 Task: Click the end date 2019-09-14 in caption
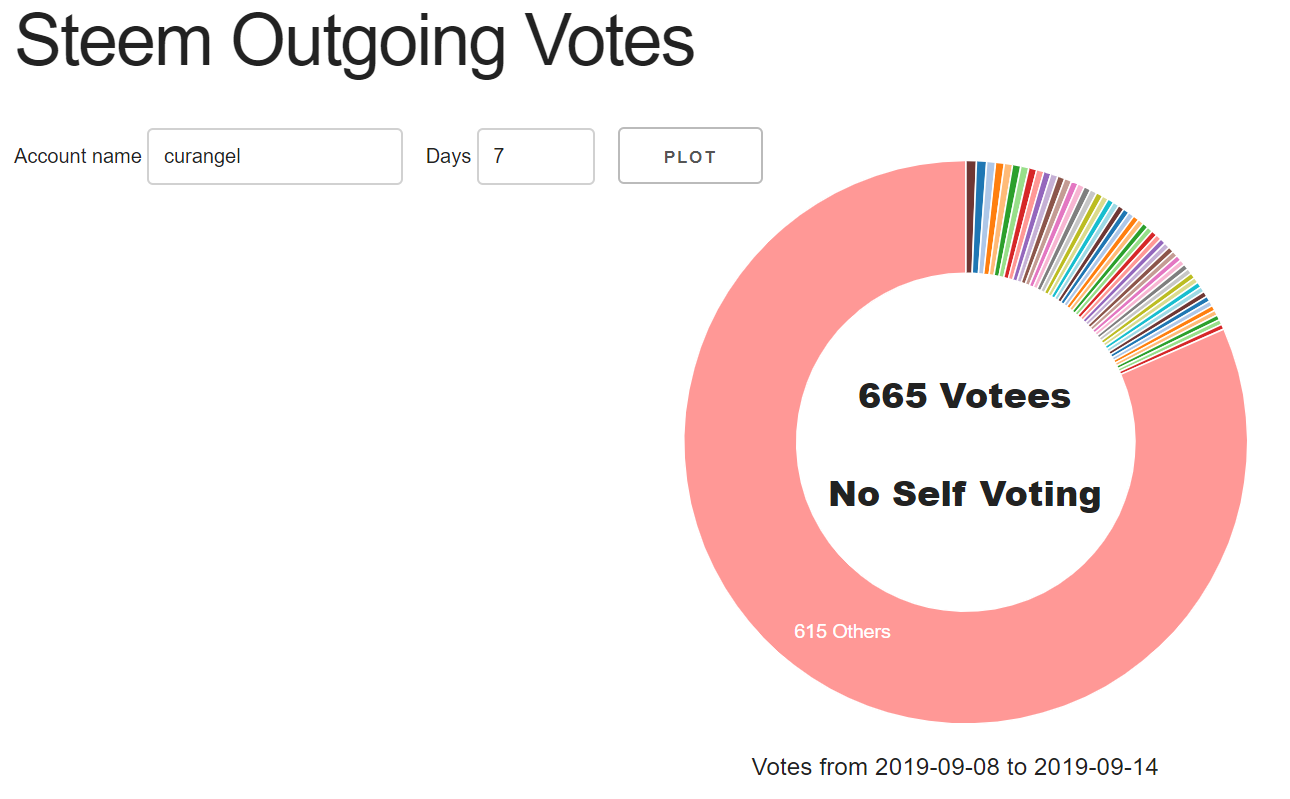[x=1096, y=768]
